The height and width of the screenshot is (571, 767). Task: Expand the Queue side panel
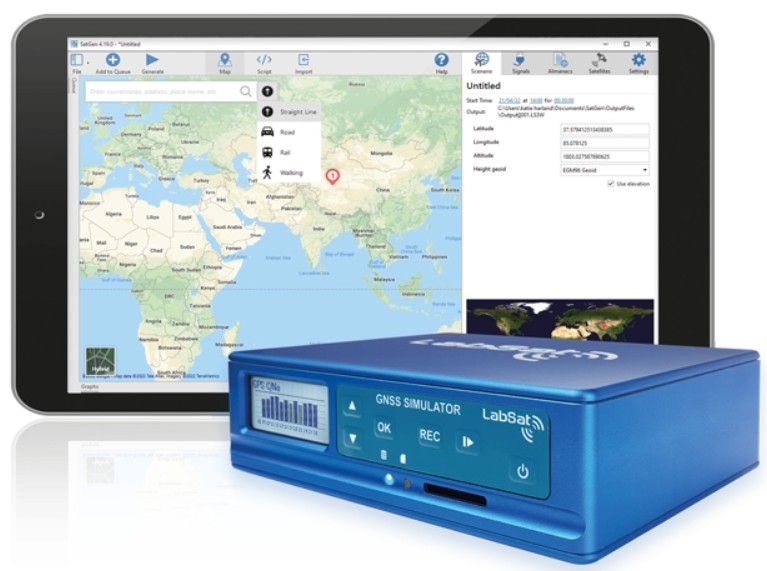tap(74, 86)
